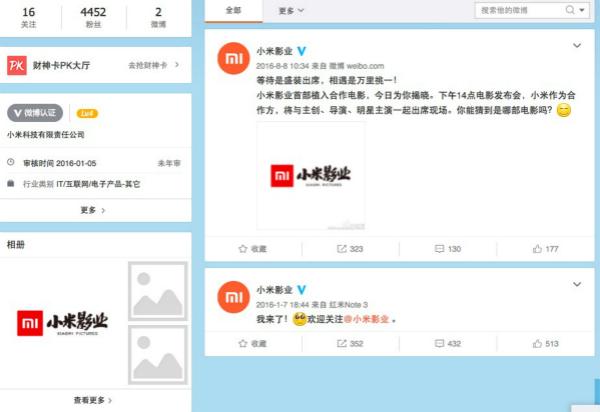Click the red PK icon
This screenshot has width=600, height=412.
click(x=17, y=65)
